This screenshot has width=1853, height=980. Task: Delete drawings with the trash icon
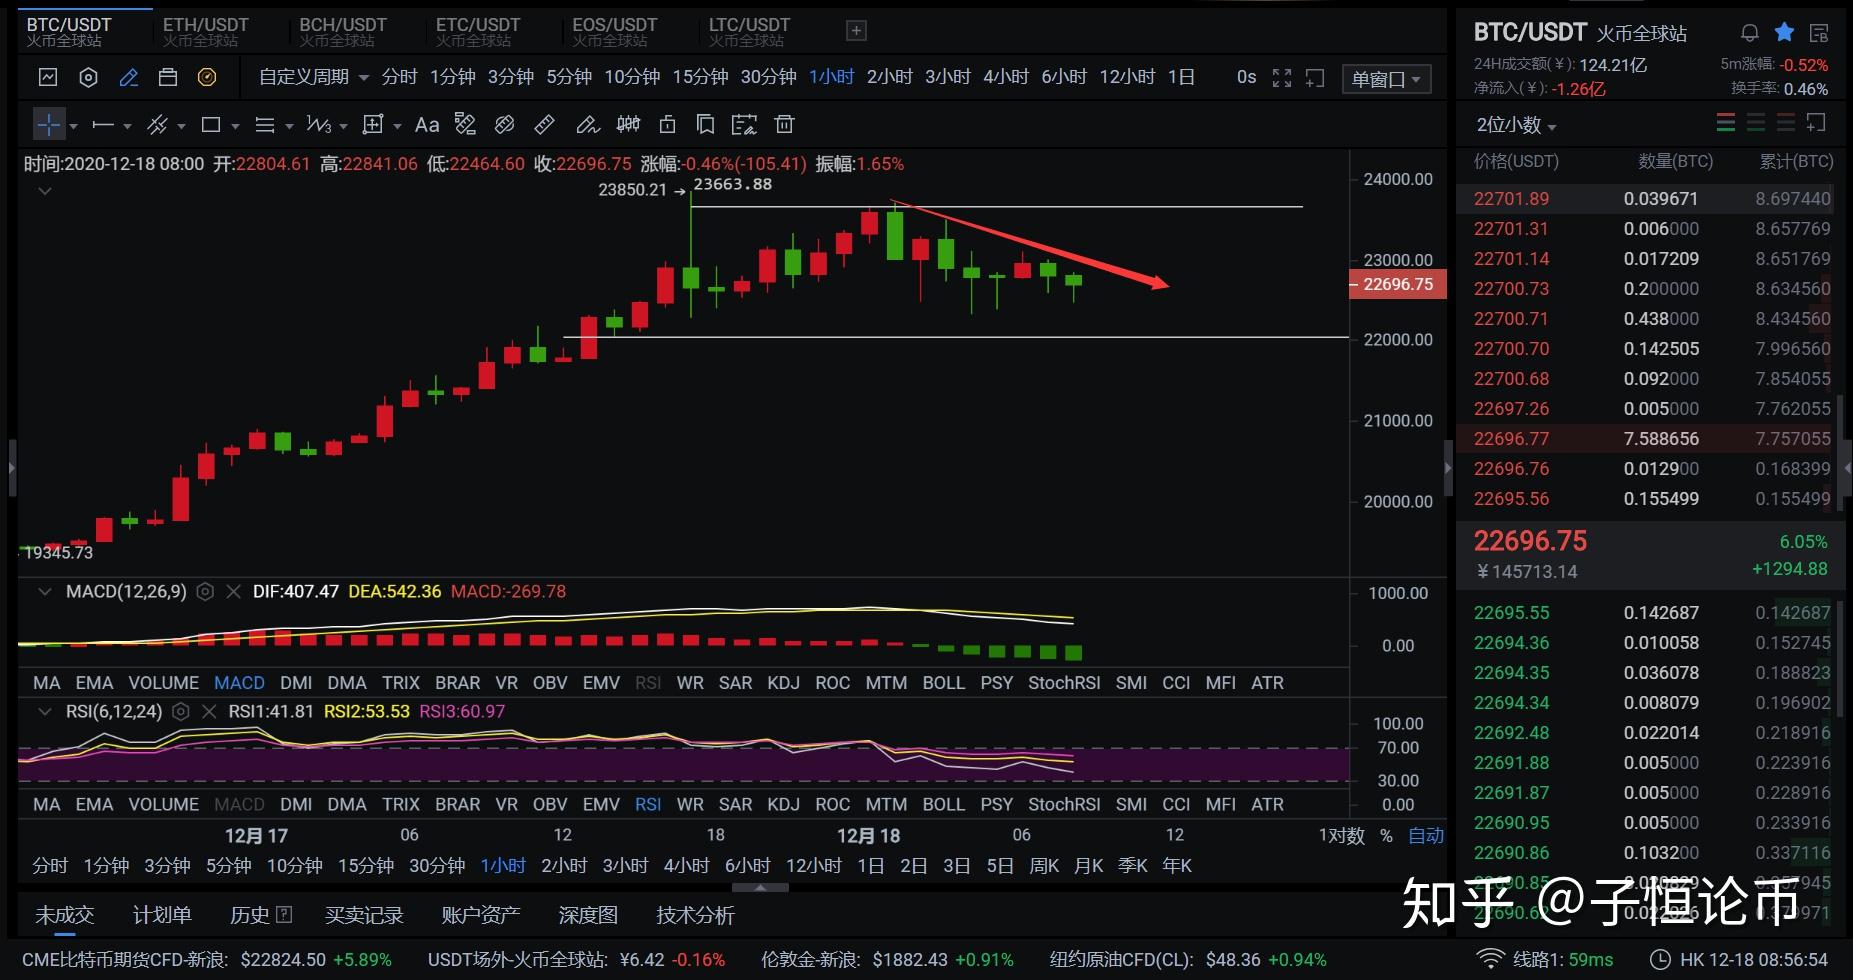pyautogui.click(x=785, y=124)
